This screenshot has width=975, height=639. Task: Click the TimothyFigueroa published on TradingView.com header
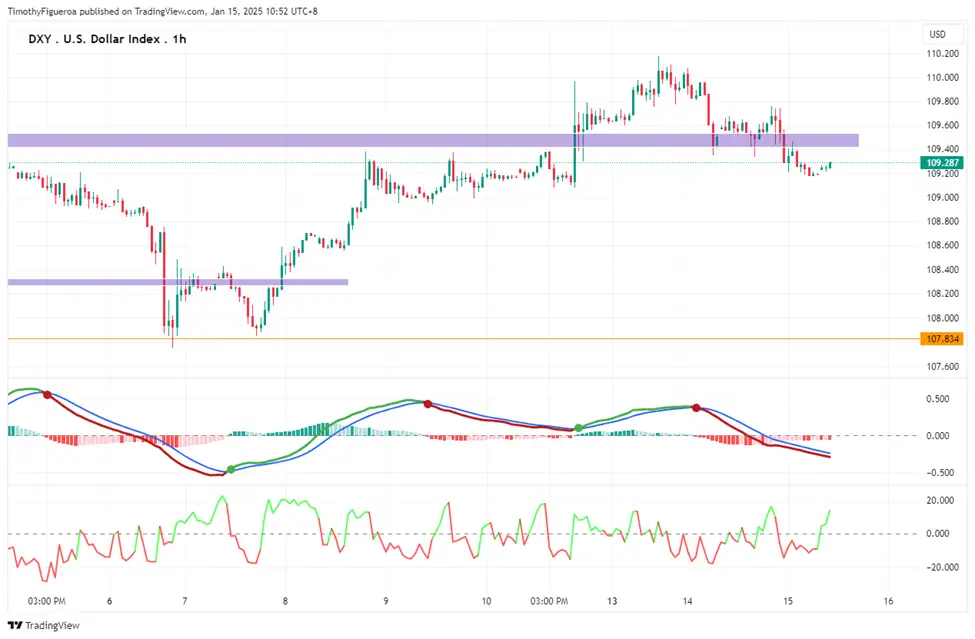[x=162, y=11]
